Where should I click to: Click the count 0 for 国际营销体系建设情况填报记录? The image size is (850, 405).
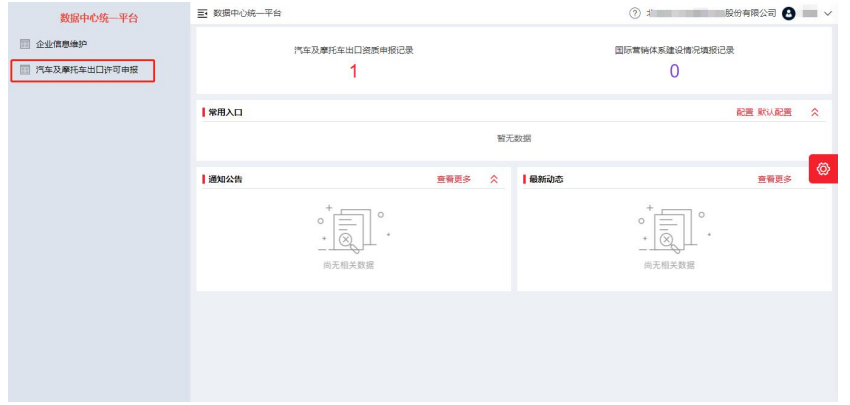point(674,71)
